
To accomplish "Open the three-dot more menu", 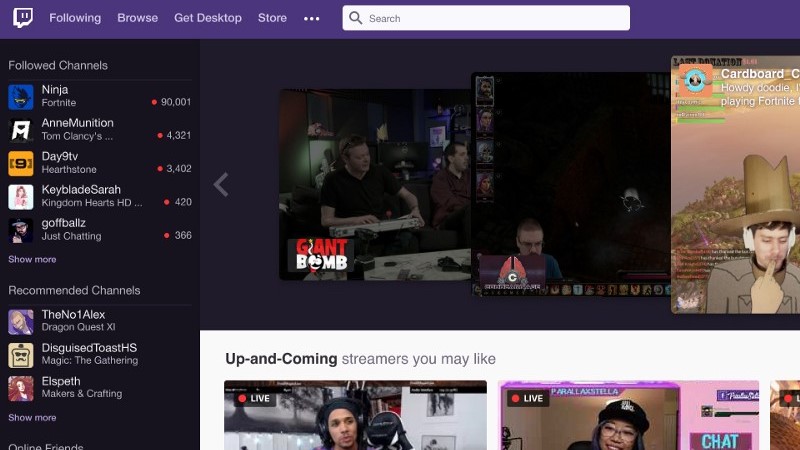I will [x=312, y=19].
